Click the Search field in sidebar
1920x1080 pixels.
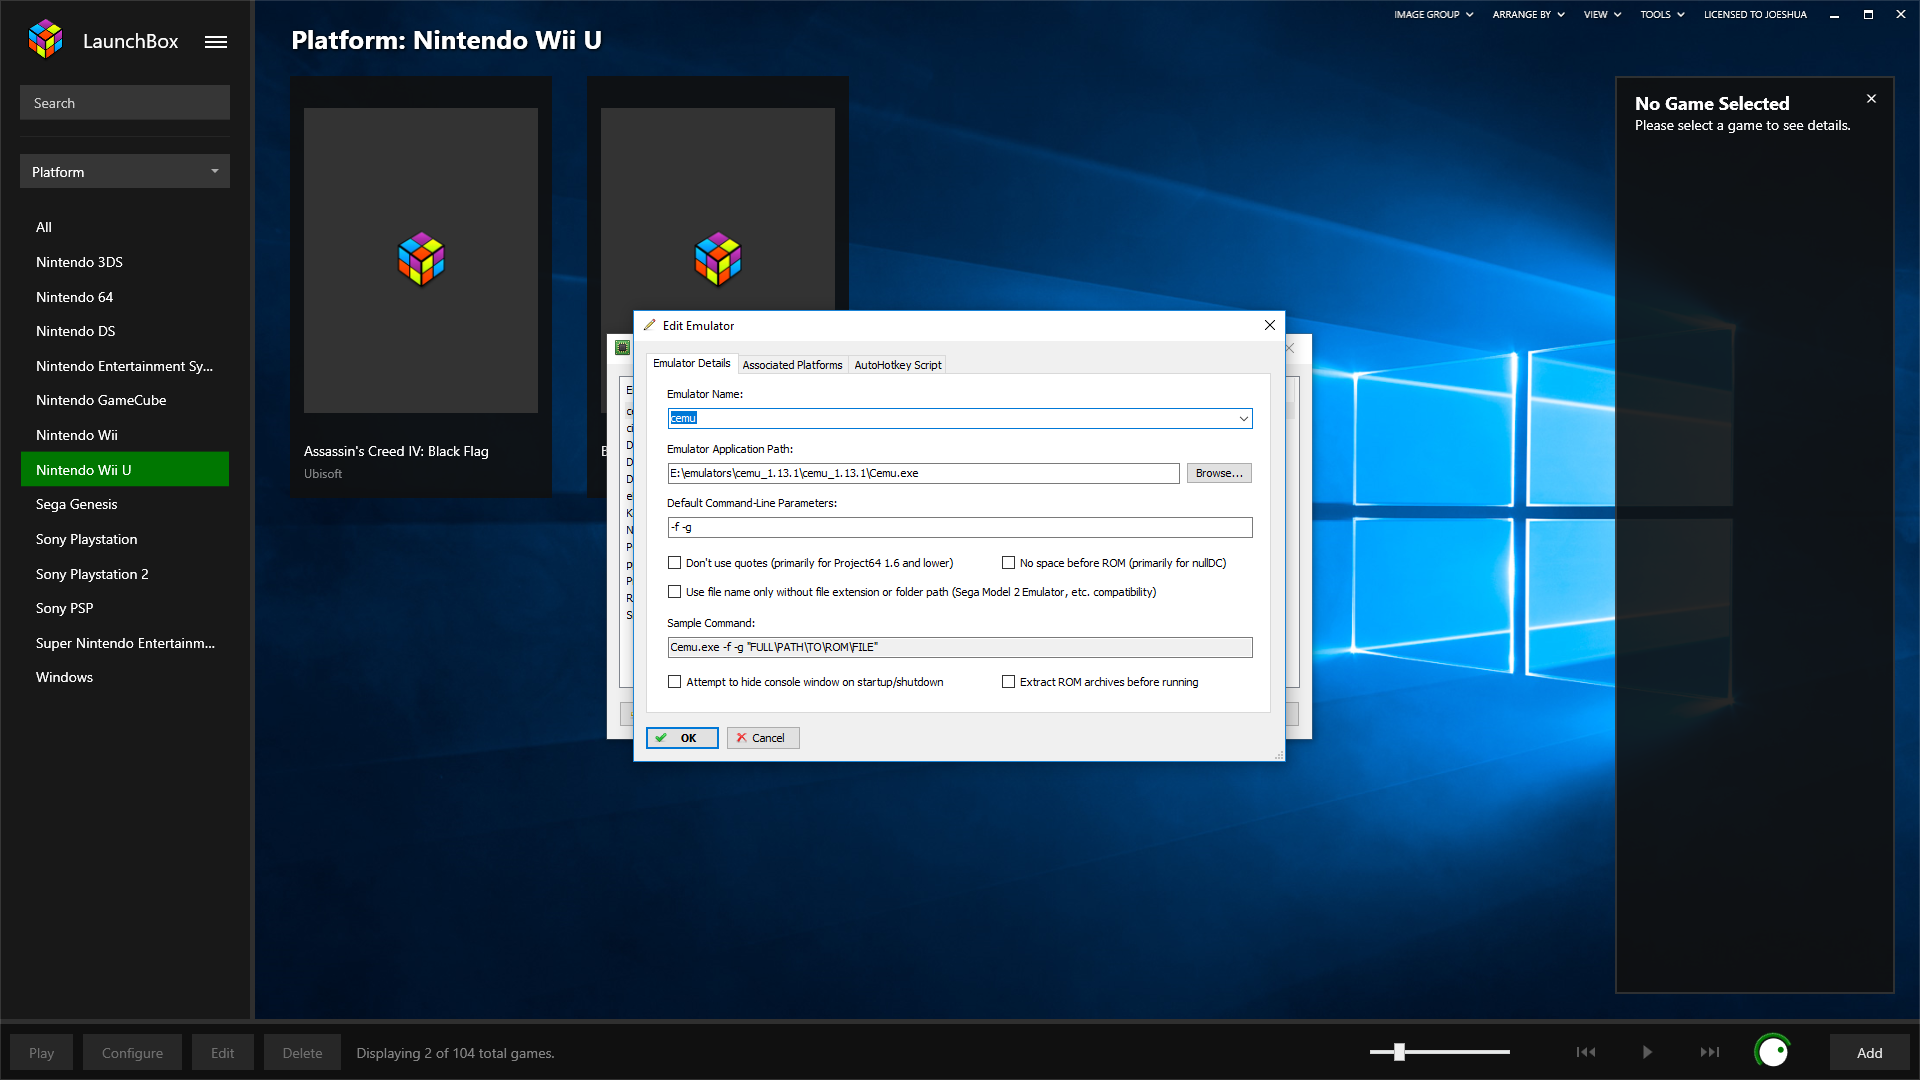pos(125,103)
